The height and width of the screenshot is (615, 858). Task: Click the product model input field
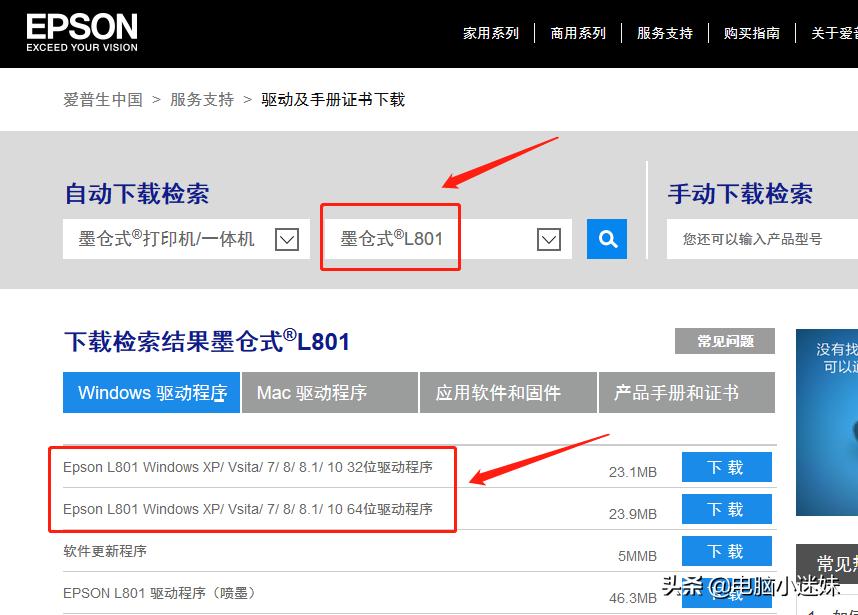pyautogui.click(x=762, y=239)
